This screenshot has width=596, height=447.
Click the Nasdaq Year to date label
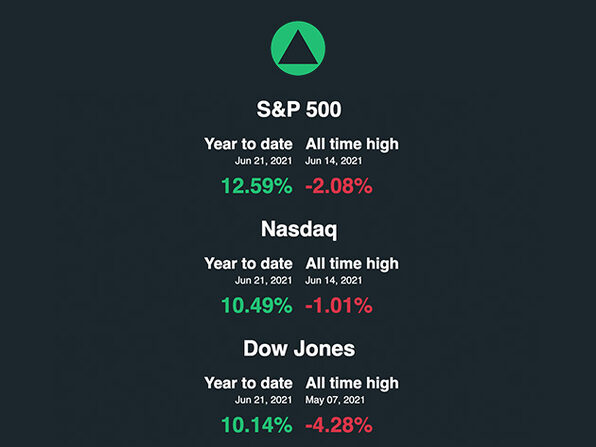[248, 263]
